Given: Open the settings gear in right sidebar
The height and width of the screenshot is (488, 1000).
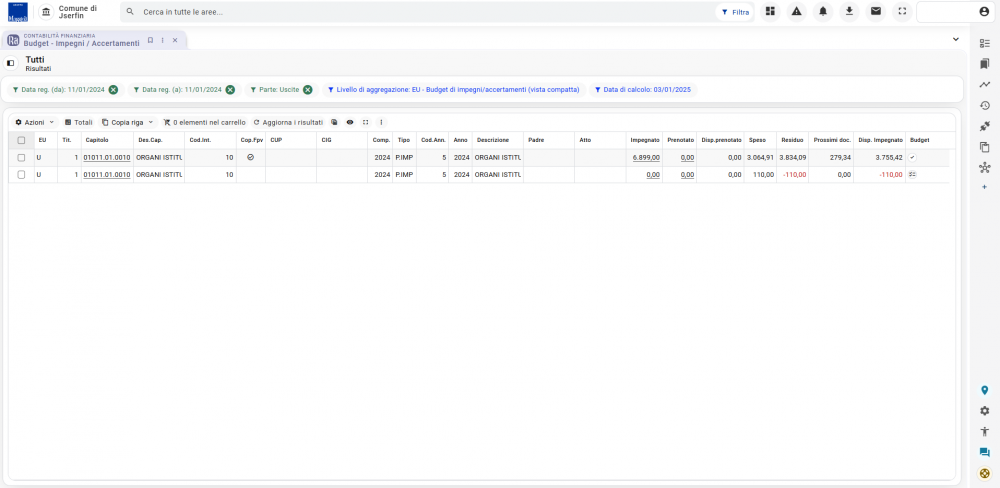Looking at the screenshot, I should (x=984, y=411).
